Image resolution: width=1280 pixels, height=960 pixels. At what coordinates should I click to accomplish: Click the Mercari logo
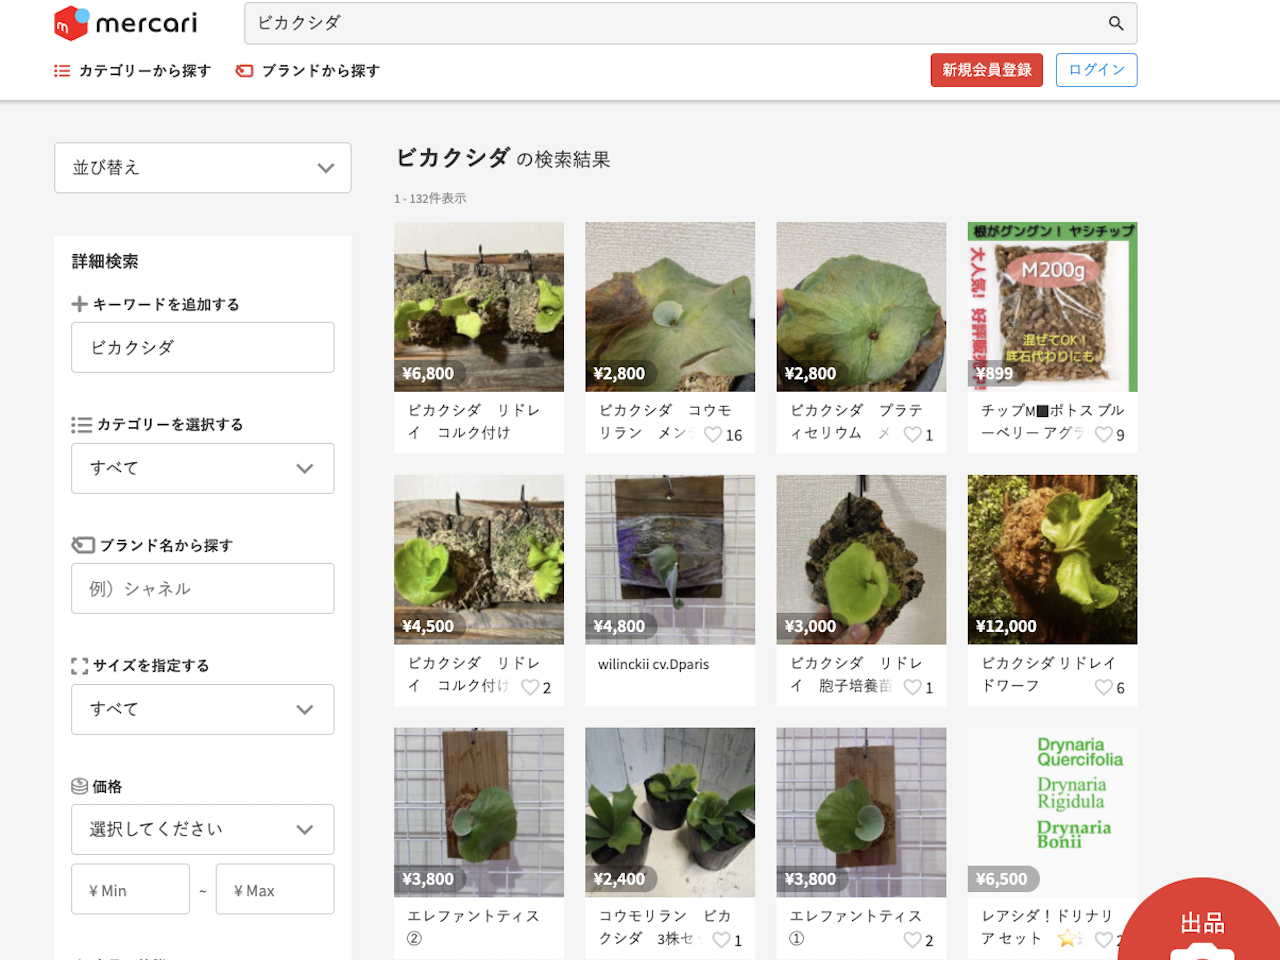(125, 23)
